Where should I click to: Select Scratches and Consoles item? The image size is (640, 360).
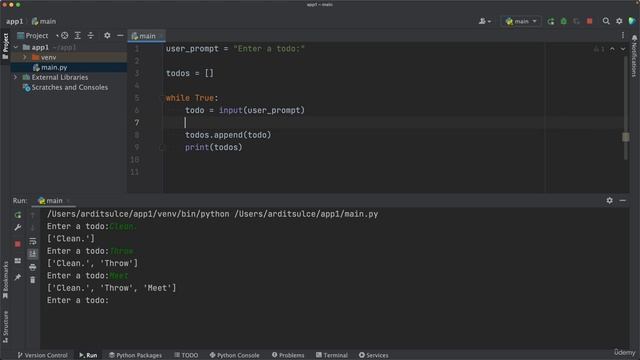point(65,87)
